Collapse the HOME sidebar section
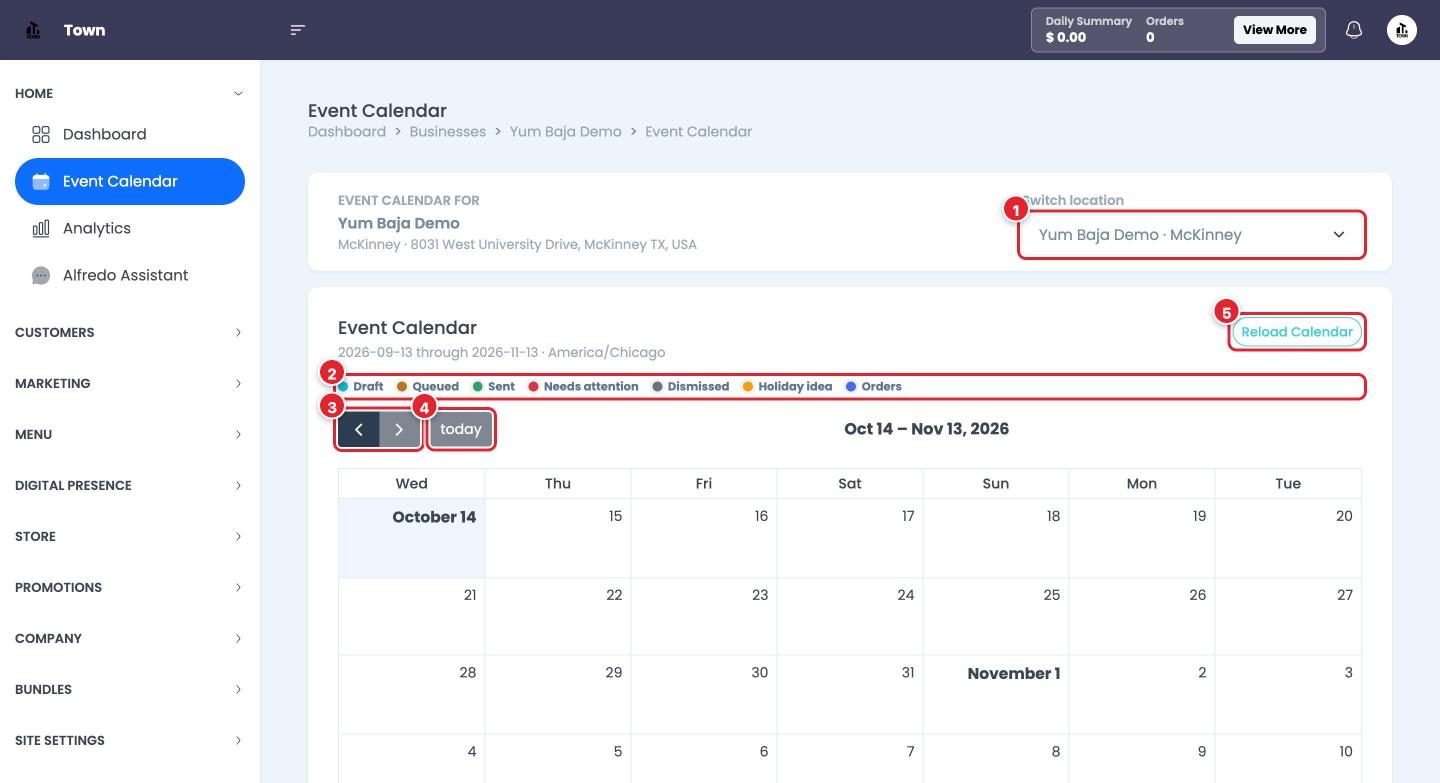Screen dimensions: 1440x783 130,93
